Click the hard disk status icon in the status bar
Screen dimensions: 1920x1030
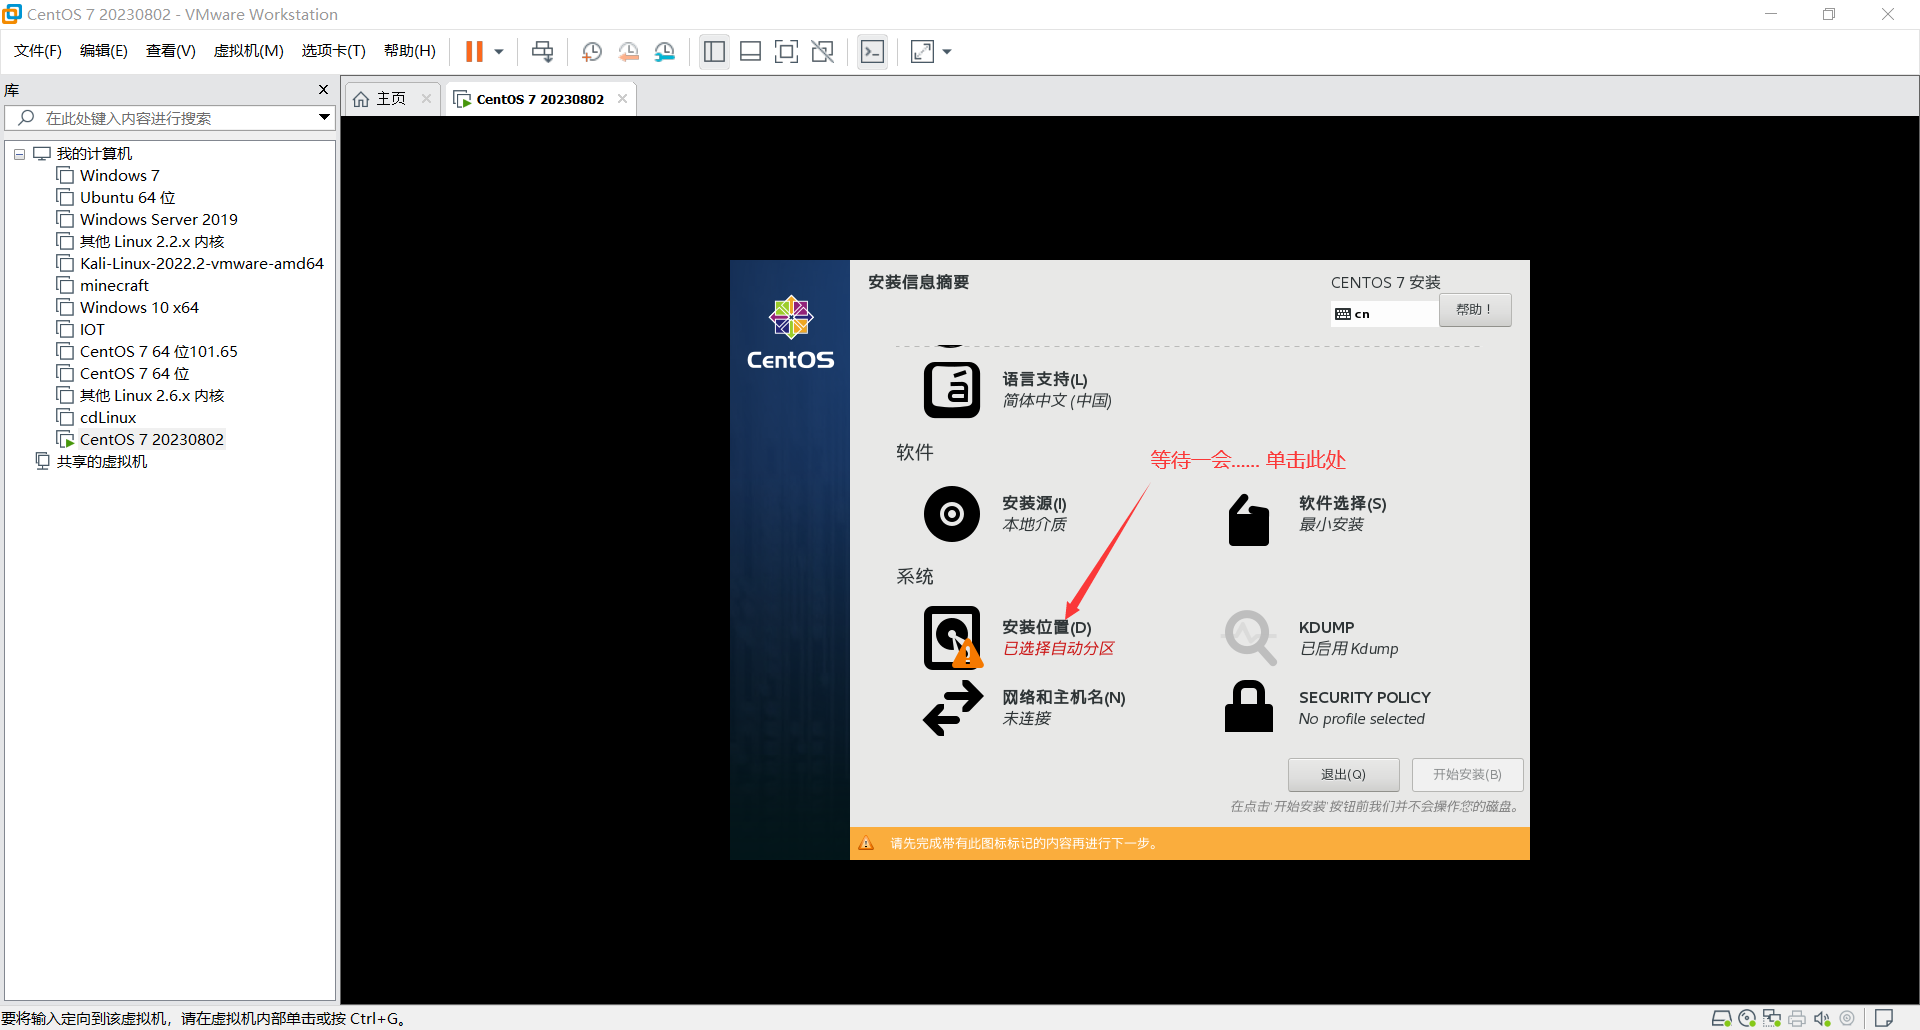click(1721, 1018)
